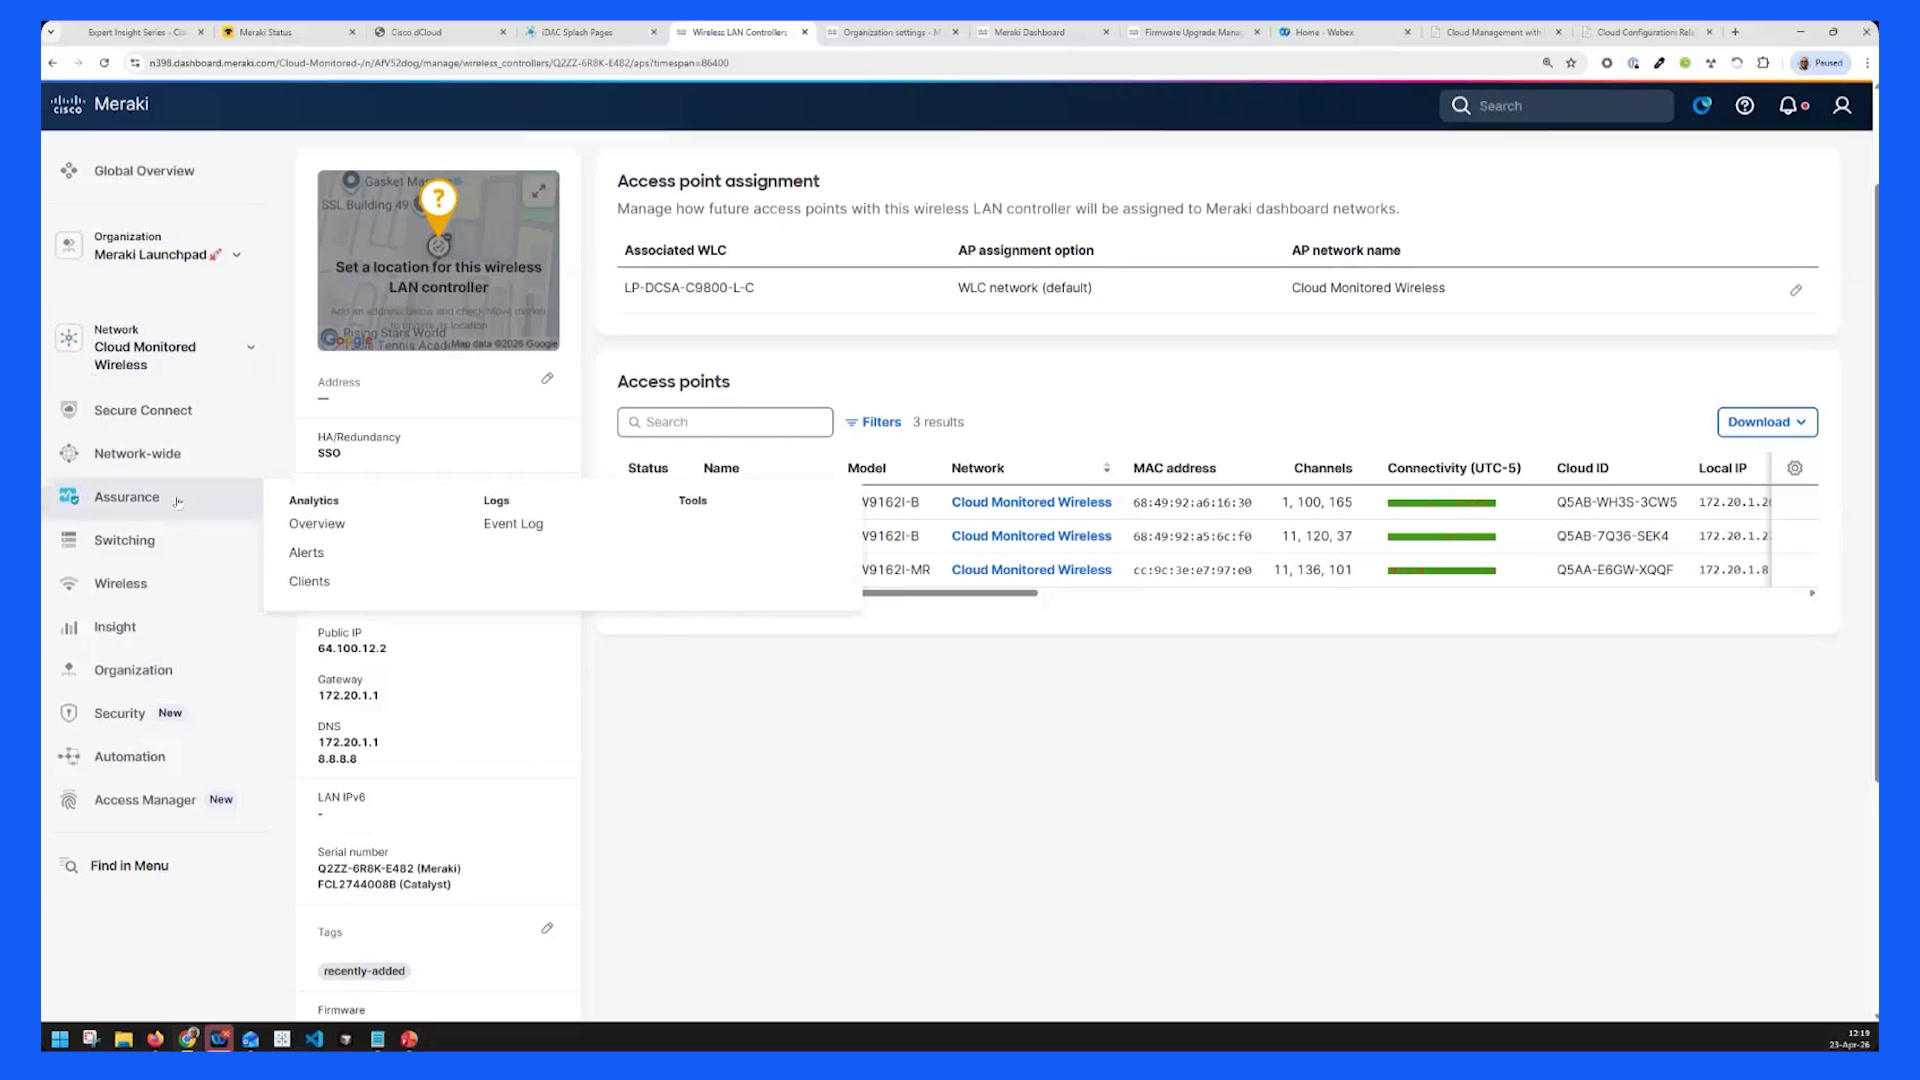Image resolution: width=1920 pixels, height=1080 pixels.
Task: Click Find in Menu
Action: 129,866
